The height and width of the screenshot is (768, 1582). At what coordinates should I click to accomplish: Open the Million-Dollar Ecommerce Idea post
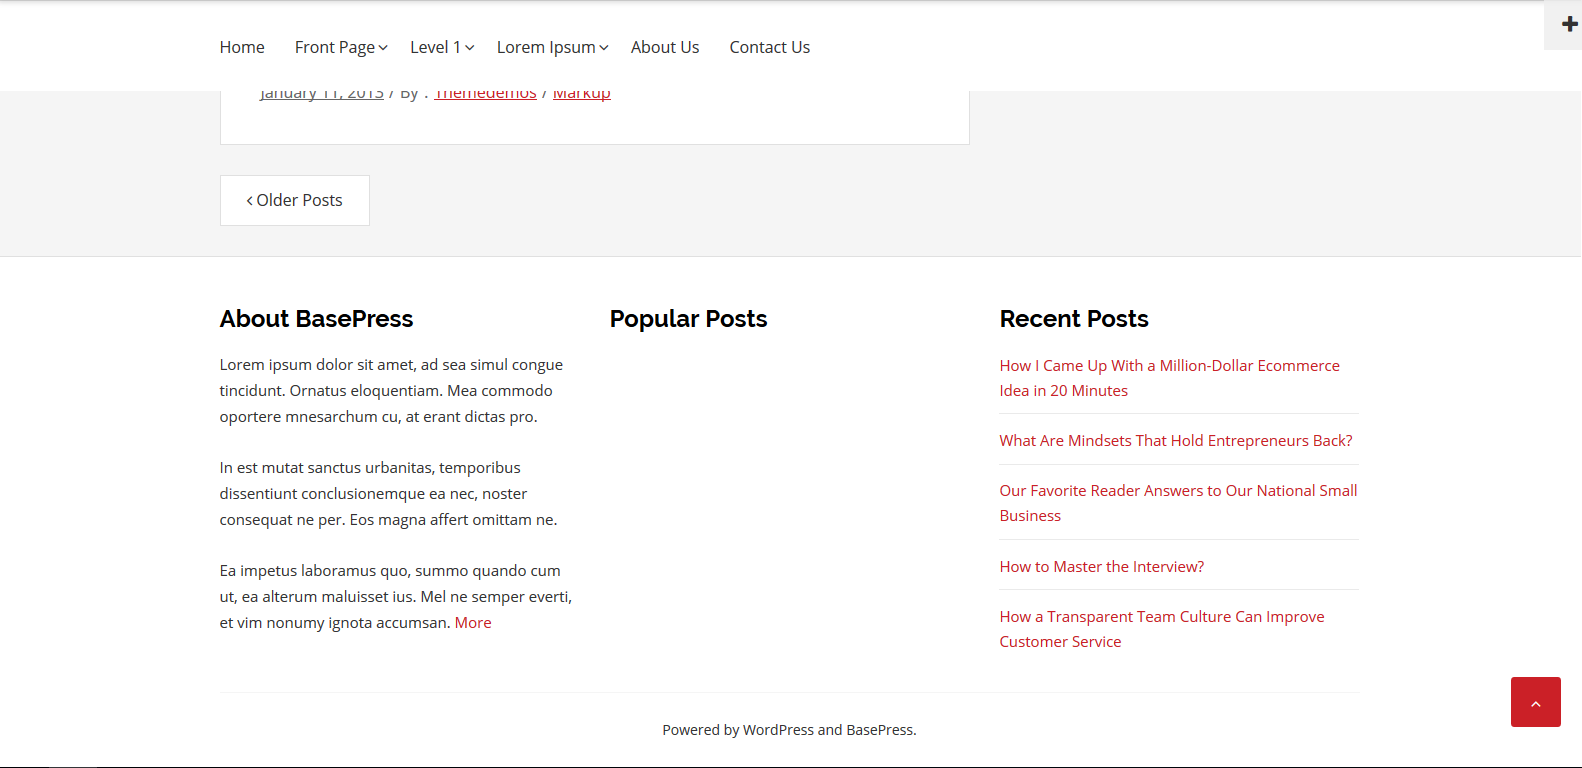[x=1168, y=366]
